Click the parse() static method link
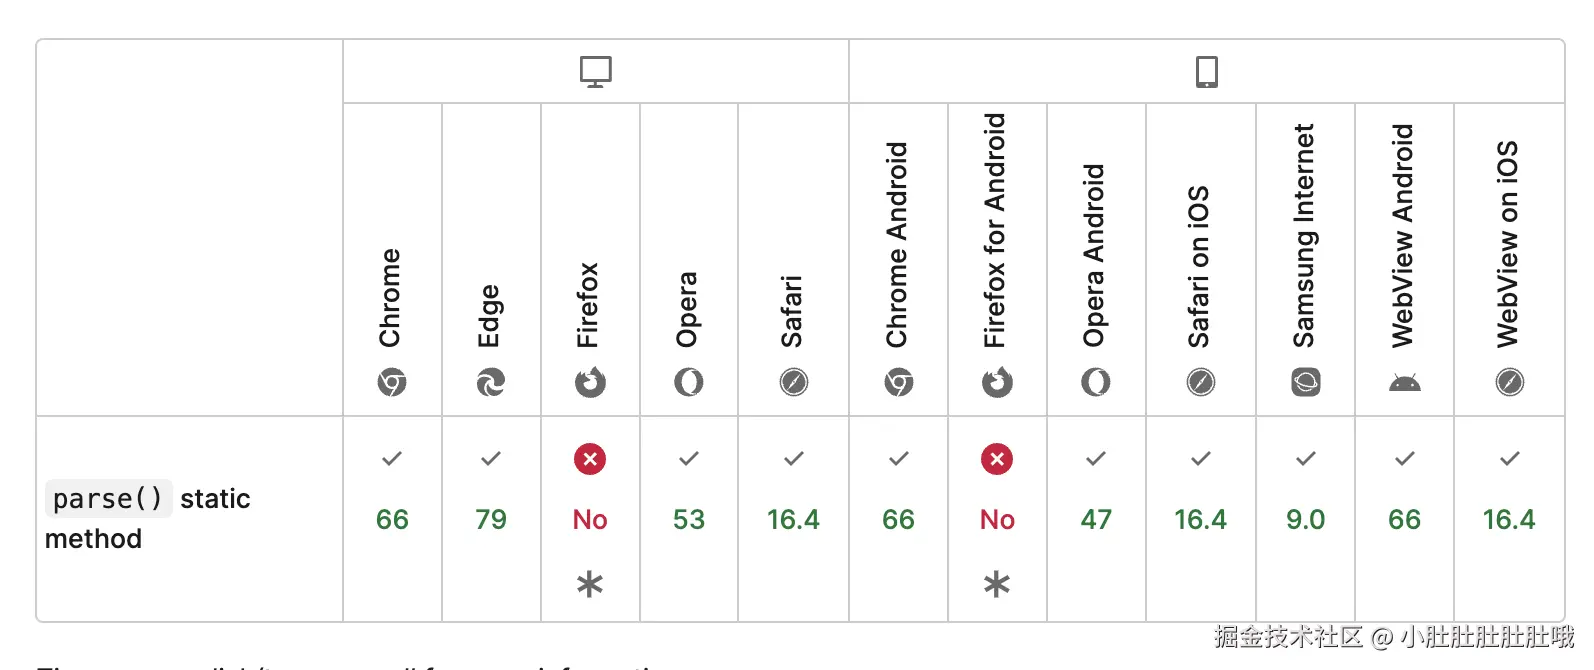 [108, 499]
